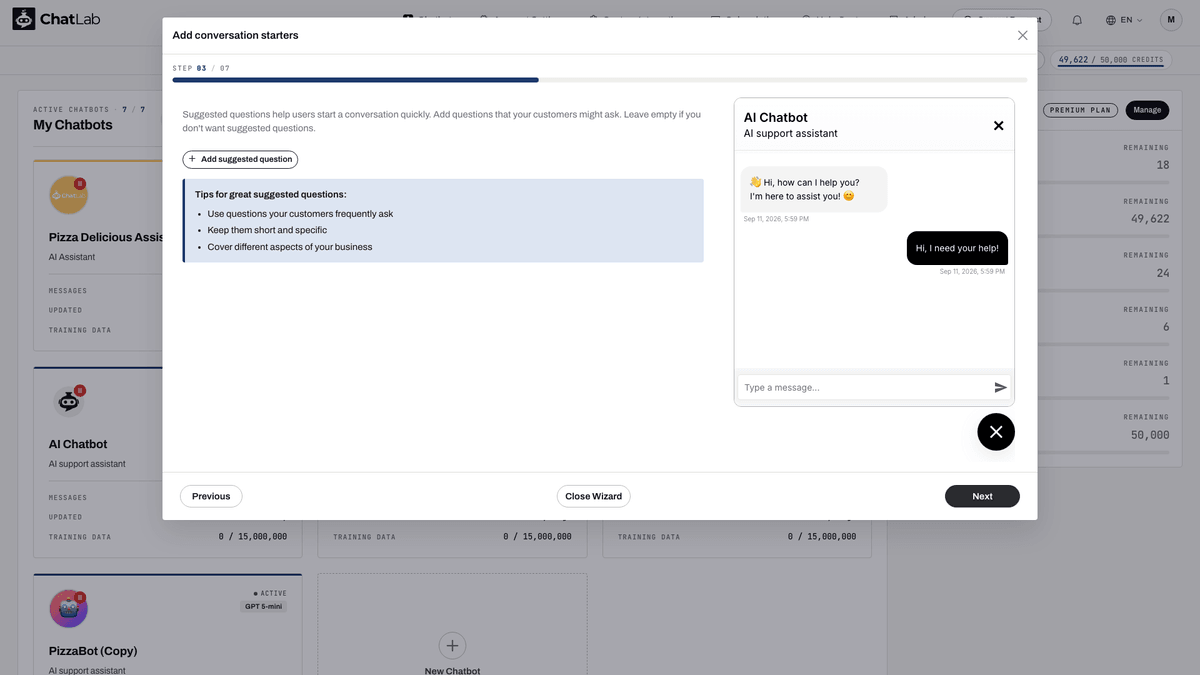Focus the Type a message input field

pyautogui.click(x=864, y=387)
